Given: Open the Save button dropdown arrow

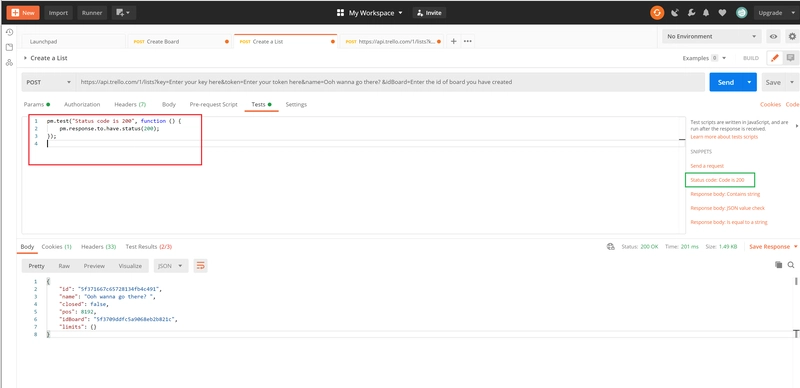Looking at the screenshot, I should point(791,82).
